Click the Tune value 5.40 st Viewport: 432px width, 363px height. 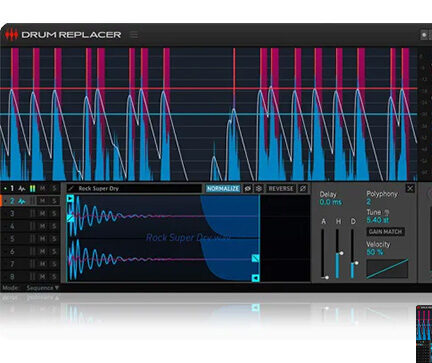pyautogui.click(x=378, y=220)
